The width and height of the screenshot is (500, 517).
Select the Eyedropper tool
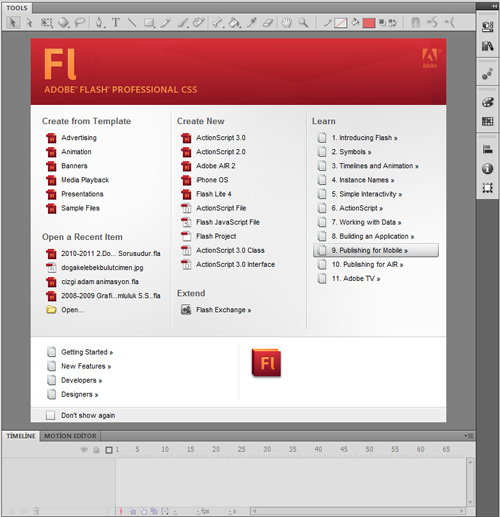[x=252, y=23]
